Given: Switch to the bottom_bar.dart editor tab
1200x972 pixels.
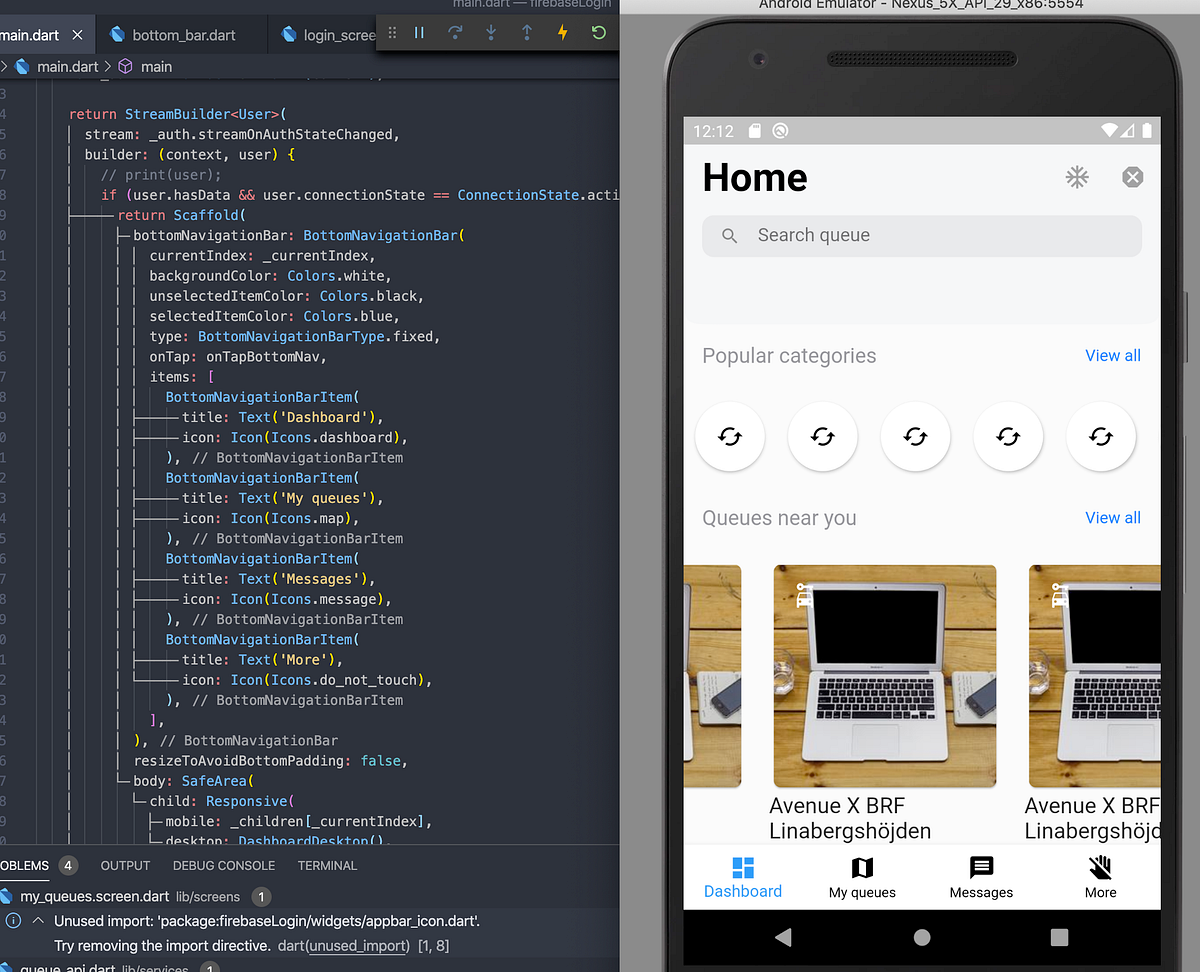Looking at the screenshot, I should (181, 32).
